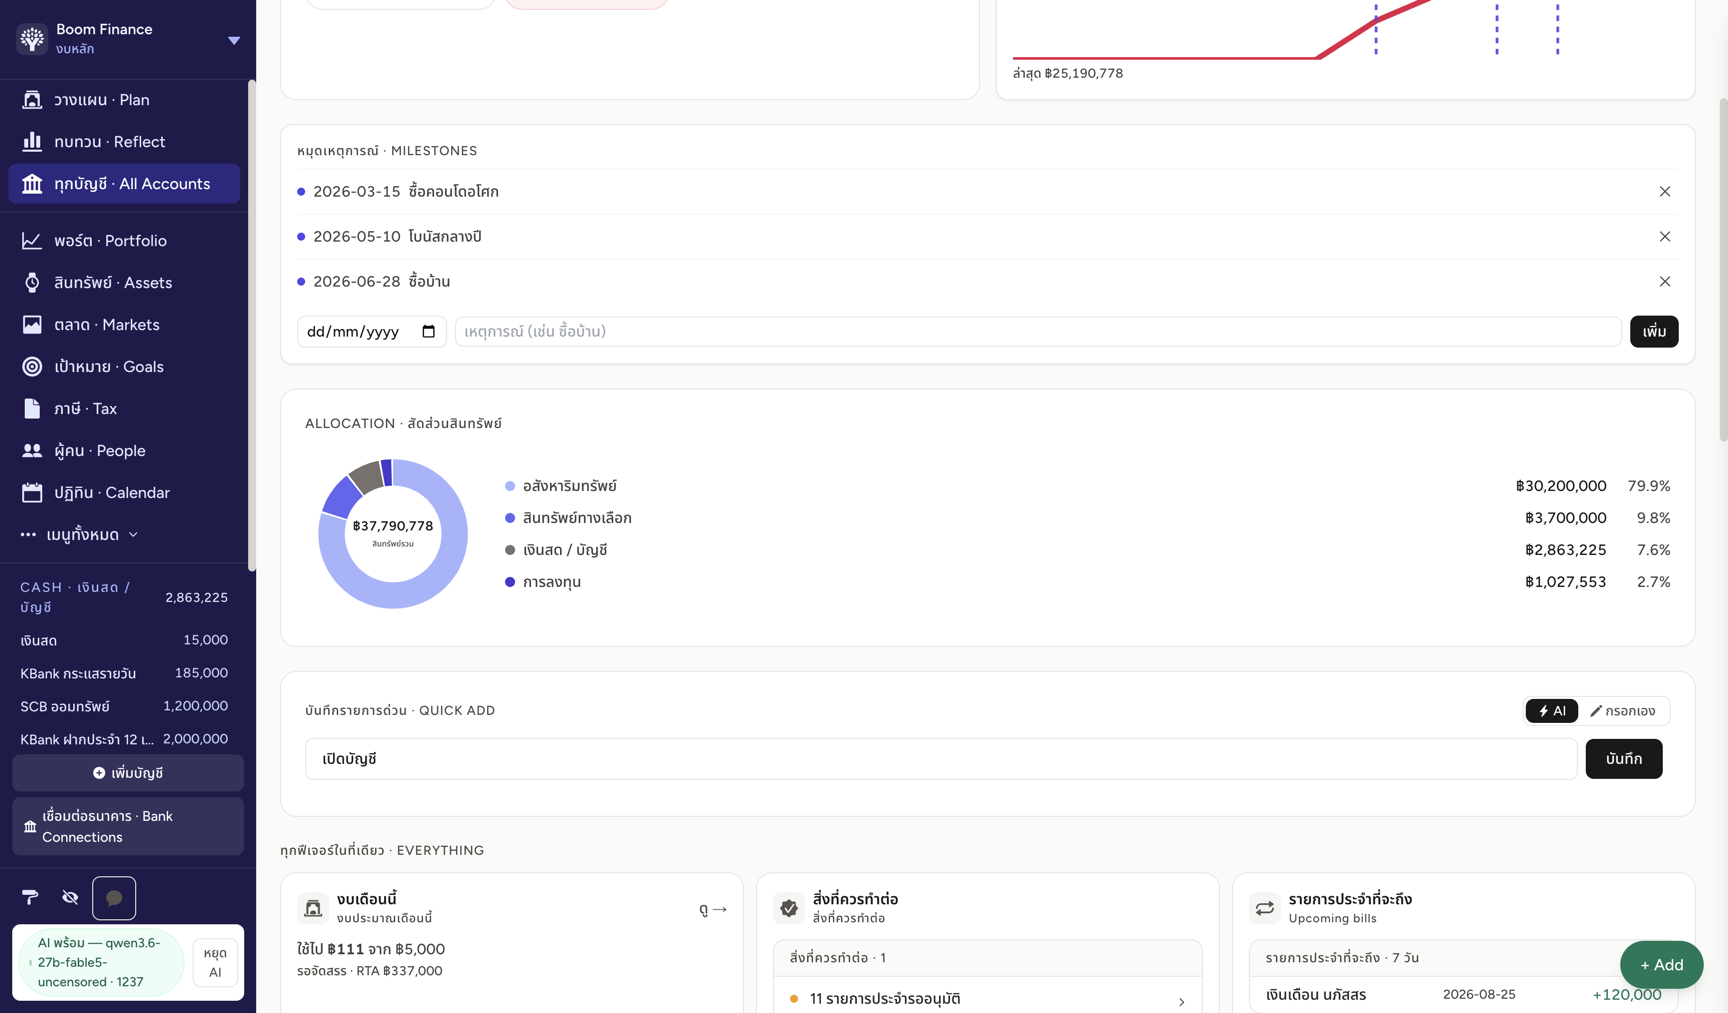Click the page vertical scrollbar
This screenshot has width=1728, height=1013.
coord(1723,270)
